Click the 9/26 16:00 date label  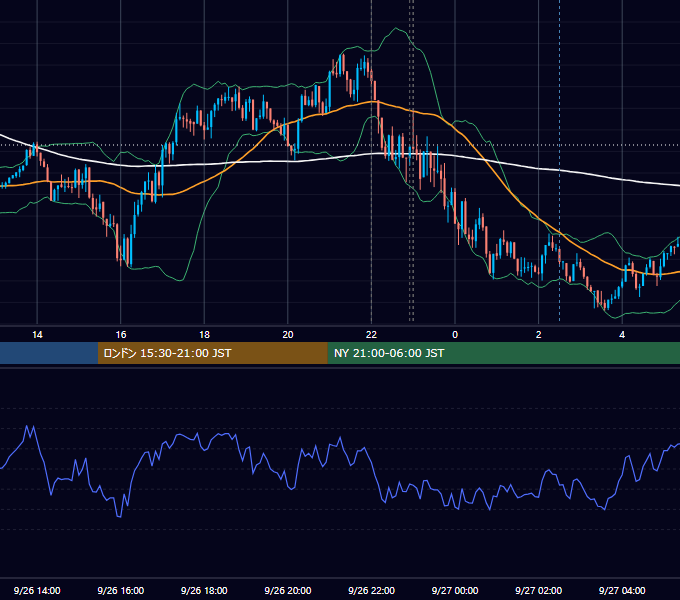[121, 590]
